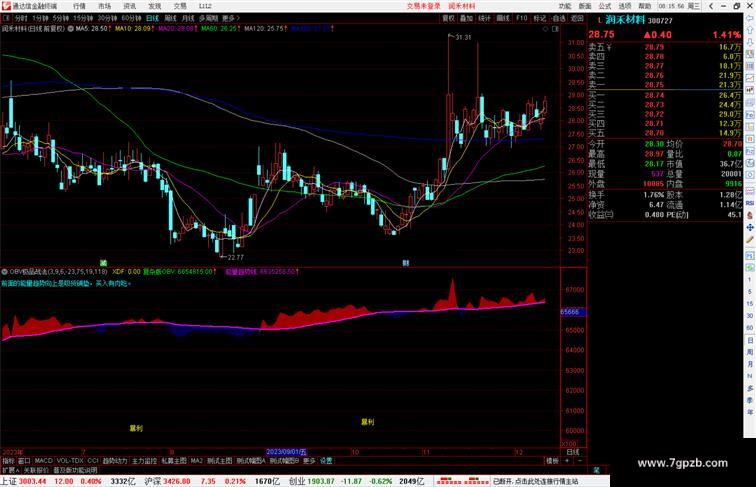Switch to 5分钟 period

60,18
